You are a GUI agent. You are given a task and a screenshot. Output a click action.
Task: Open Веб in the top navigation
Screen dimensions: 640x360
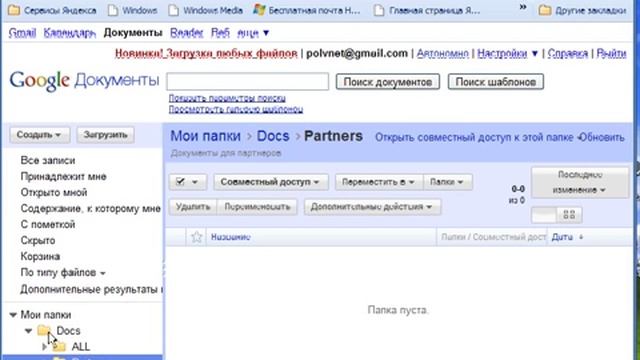pyautogui.click(x=220, y=33)
